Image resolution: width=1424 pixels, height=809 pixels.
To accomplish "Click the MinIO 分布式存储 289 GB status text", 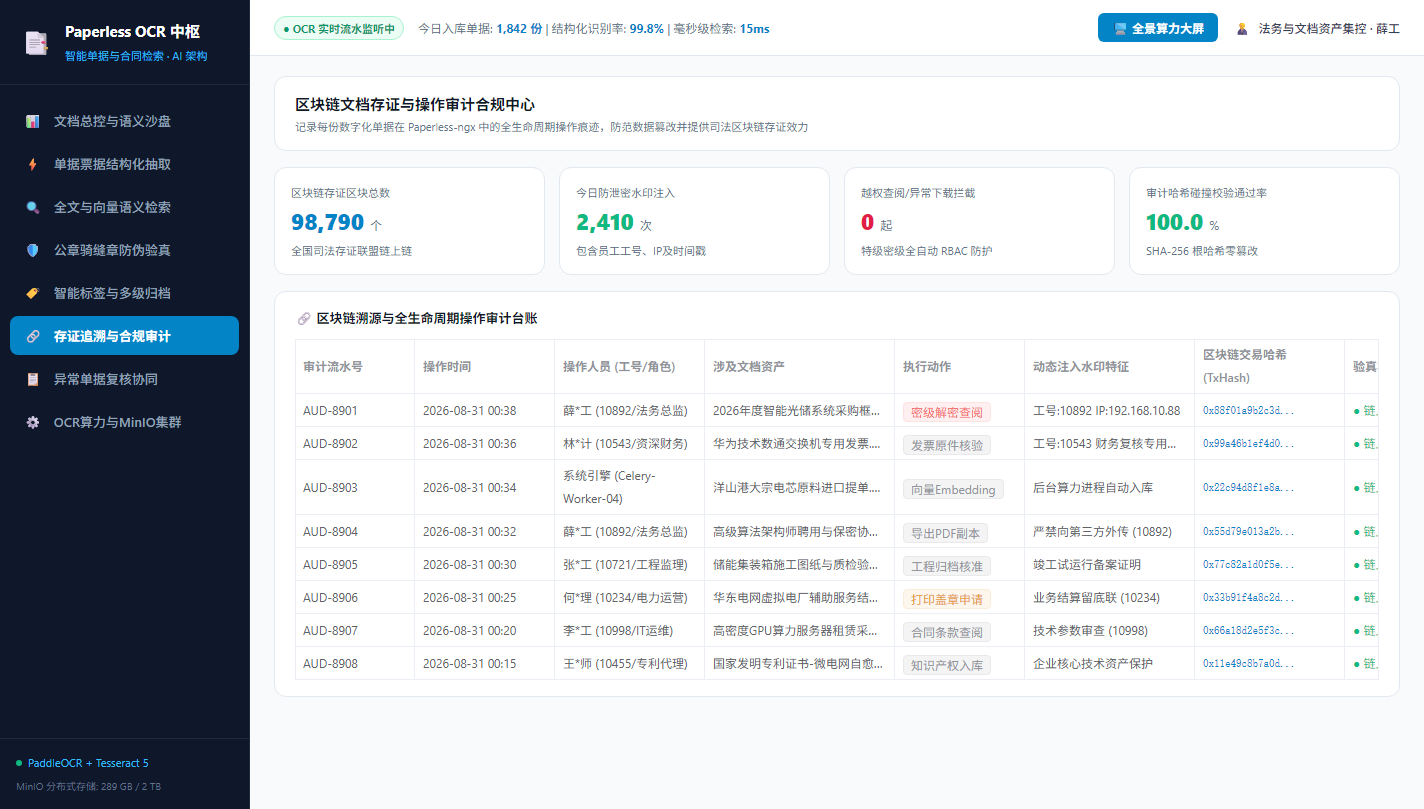I will tap(88, 787).
